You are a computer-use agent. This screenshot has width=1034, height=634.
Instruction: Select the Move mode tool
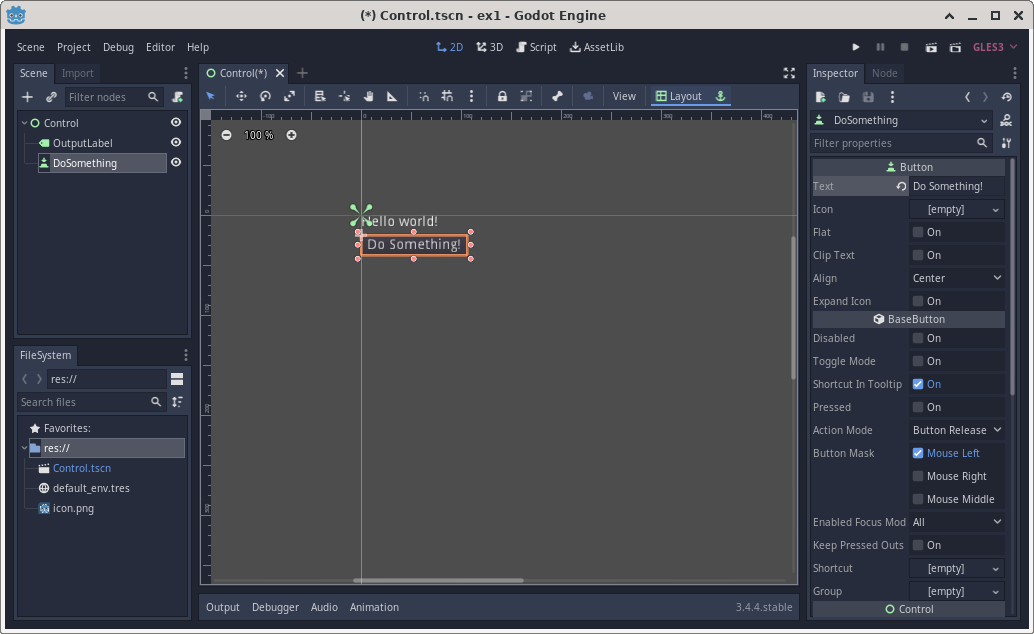(241, 96)
